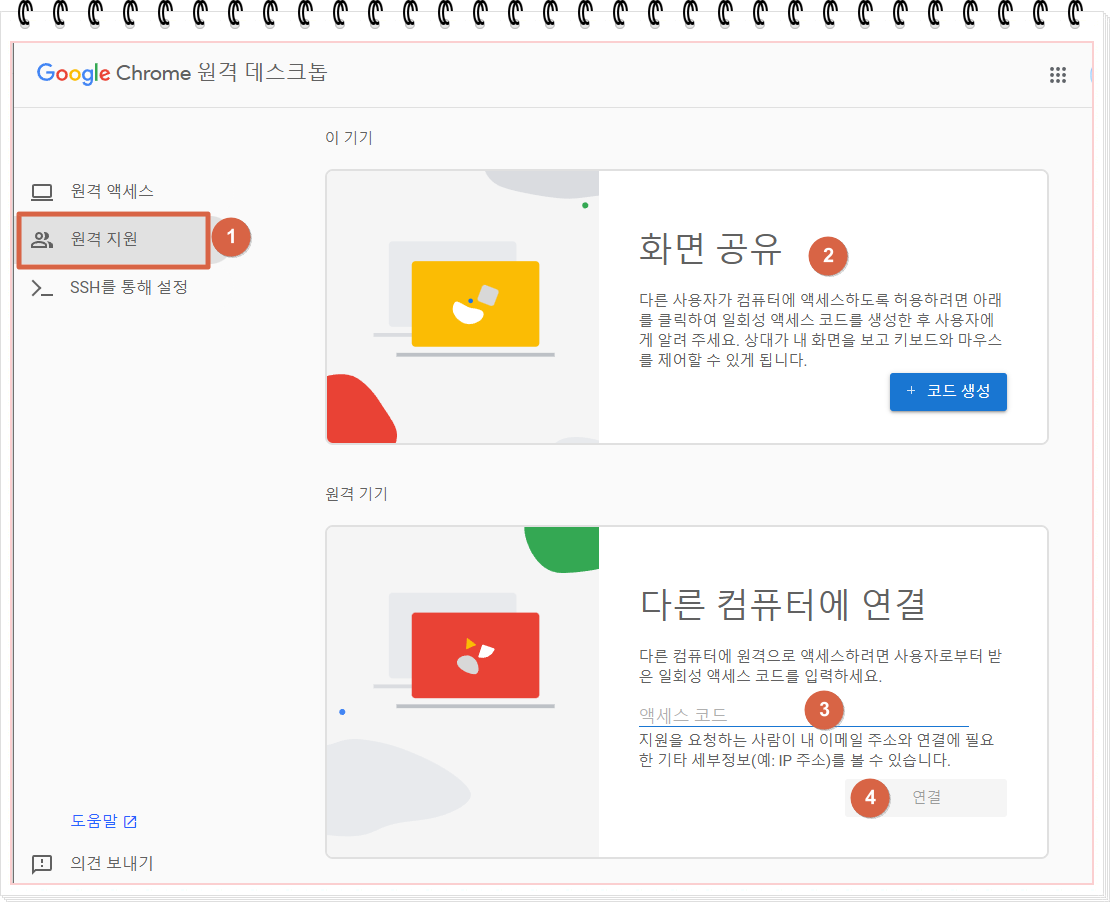Focus the 액세스 코드 input field
Image resolution: width=1110 pixels, height=902 pixels.
coord(803,714)
